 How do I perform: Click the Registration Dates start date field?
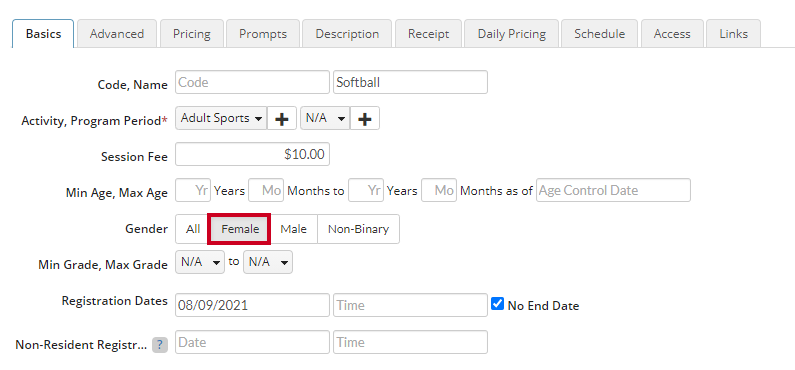[252, 305]
